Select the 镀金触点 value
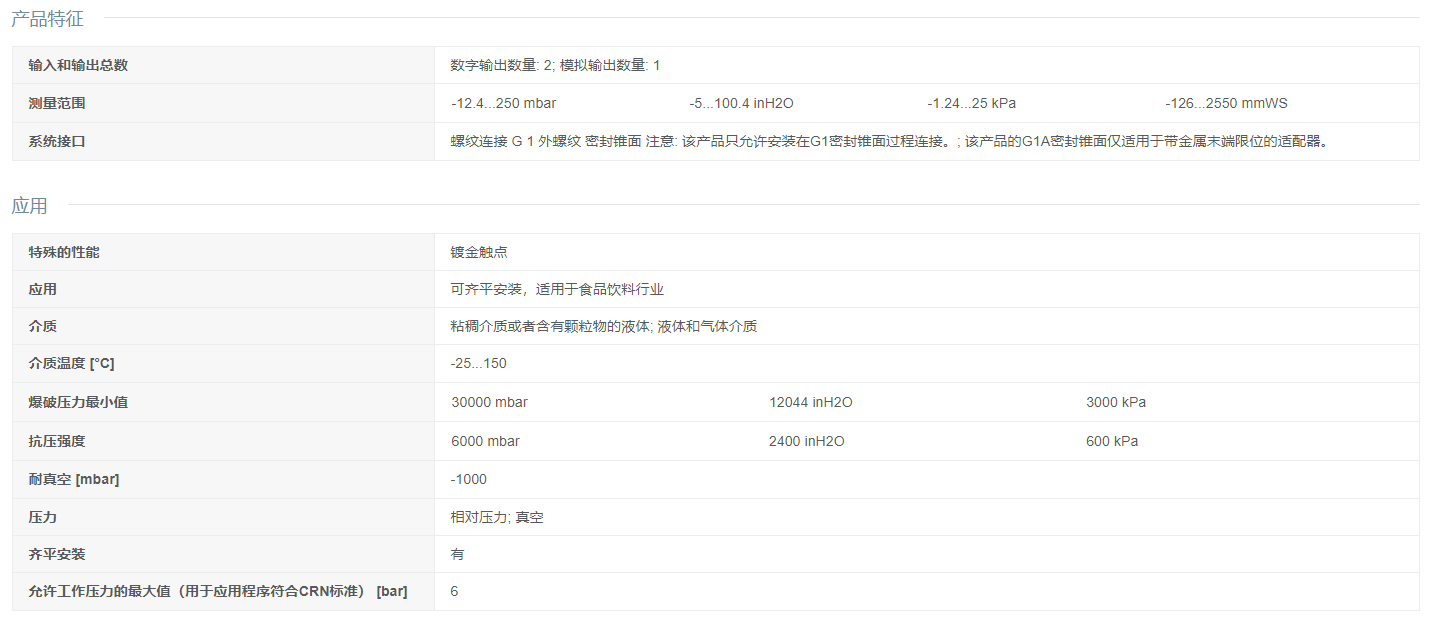The width and height of the screenshot is (1429, 619). [x=479, y=252]
